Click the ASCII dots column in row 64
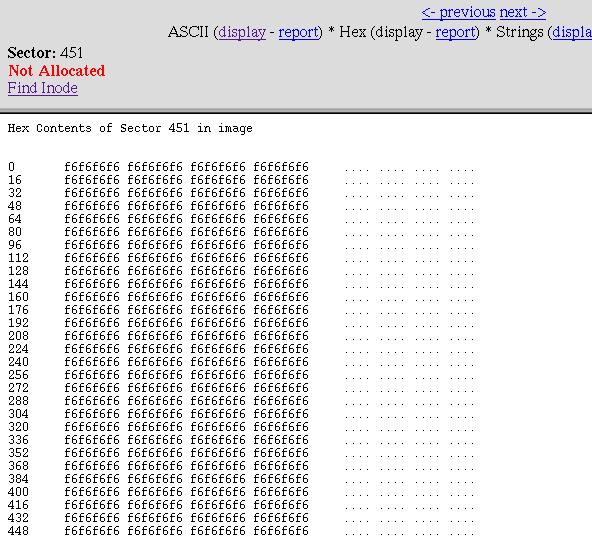 (x=411, y=220)
